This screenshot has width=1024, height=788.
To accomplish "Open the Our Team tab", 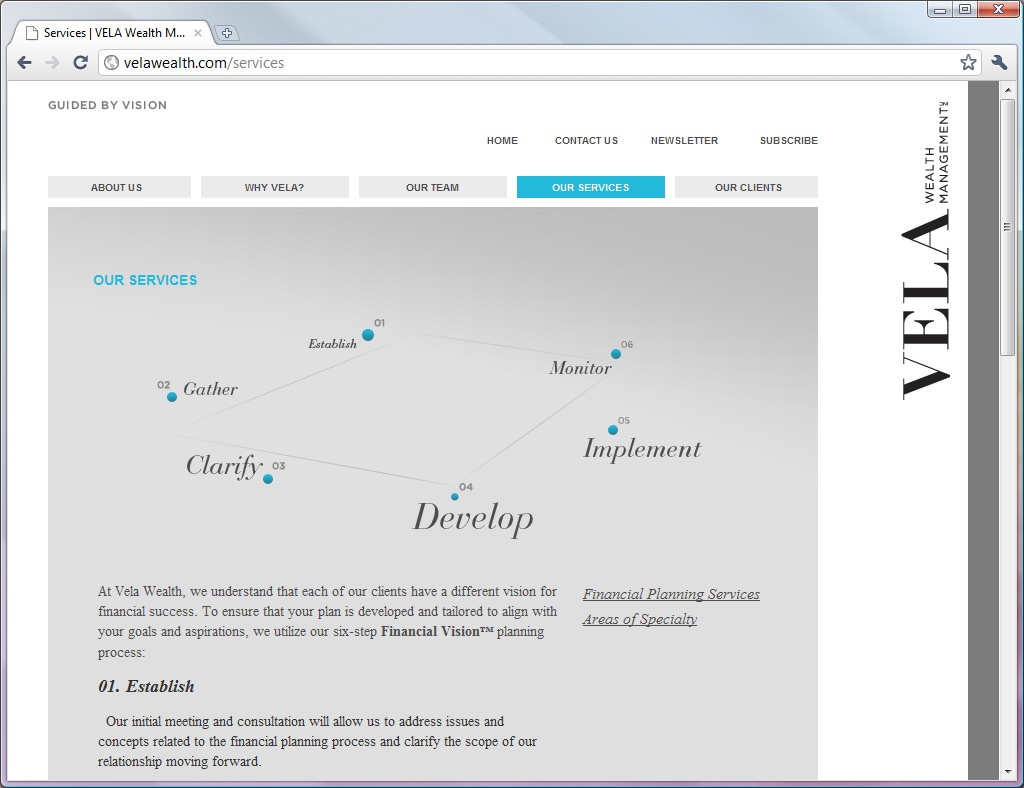I will (433, 187).
